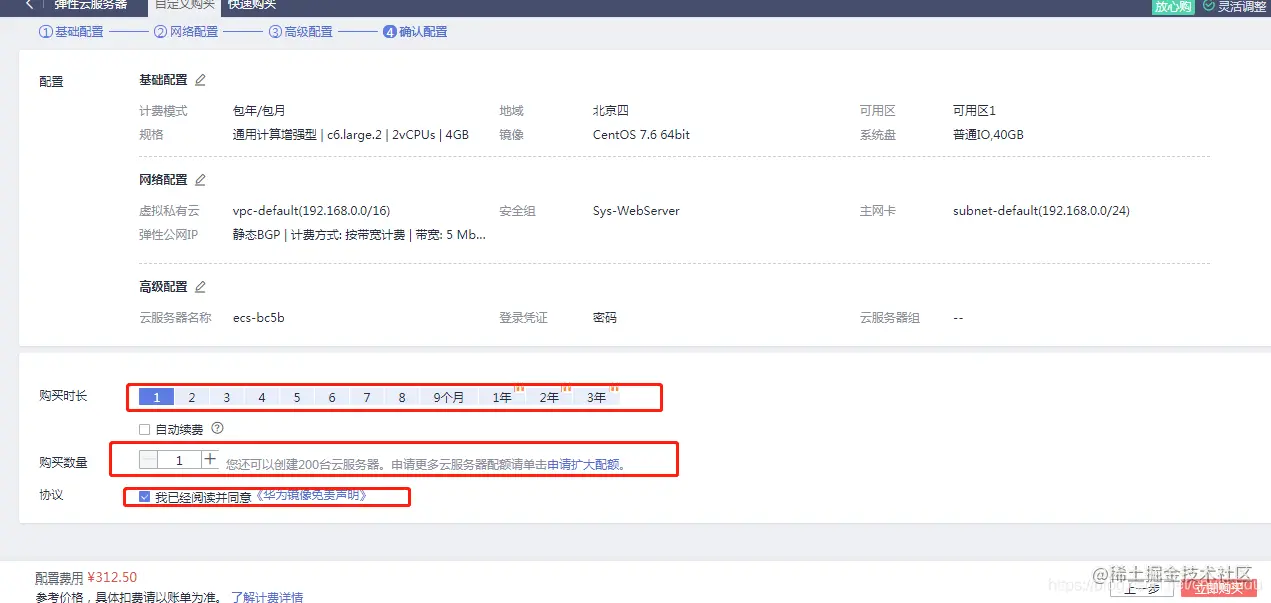Select 1 month purchase duration
Viewport: 1271px width, 603px height.
point(157,397)
